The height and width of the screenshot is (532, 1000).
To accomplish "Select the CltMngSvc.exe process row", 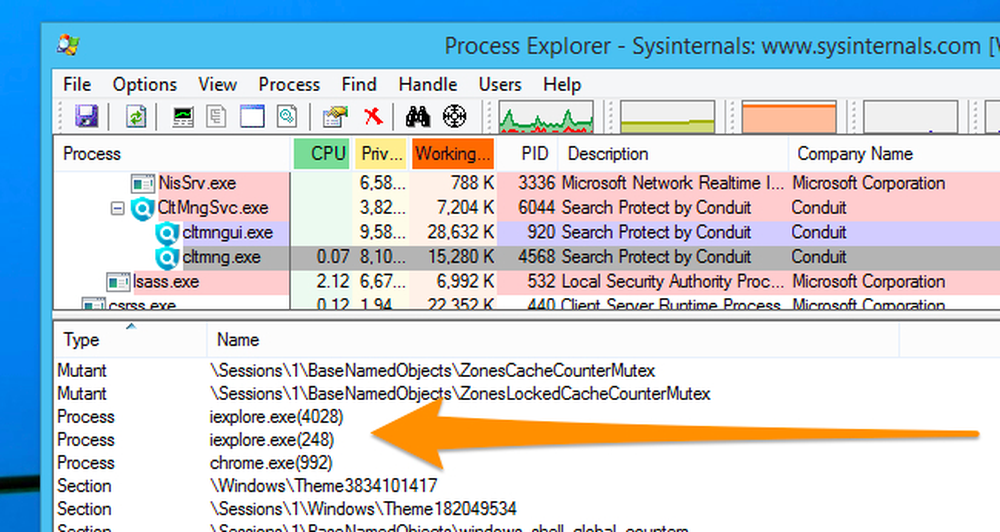I will pos(527,208).
